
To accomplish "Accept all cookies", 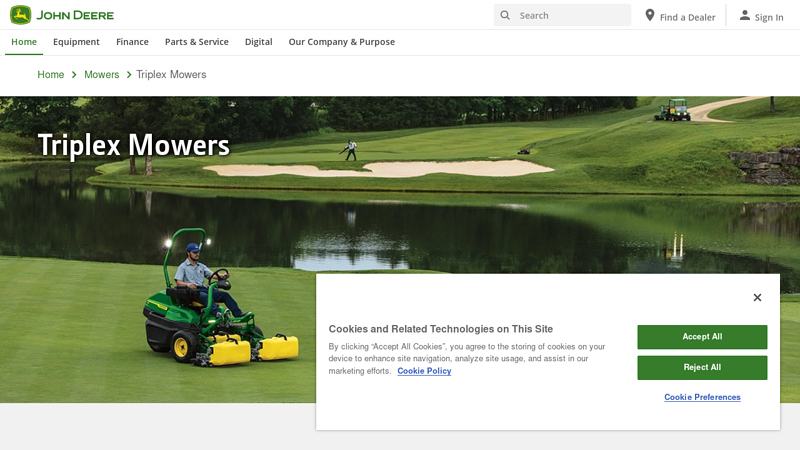I will point(702,337).
